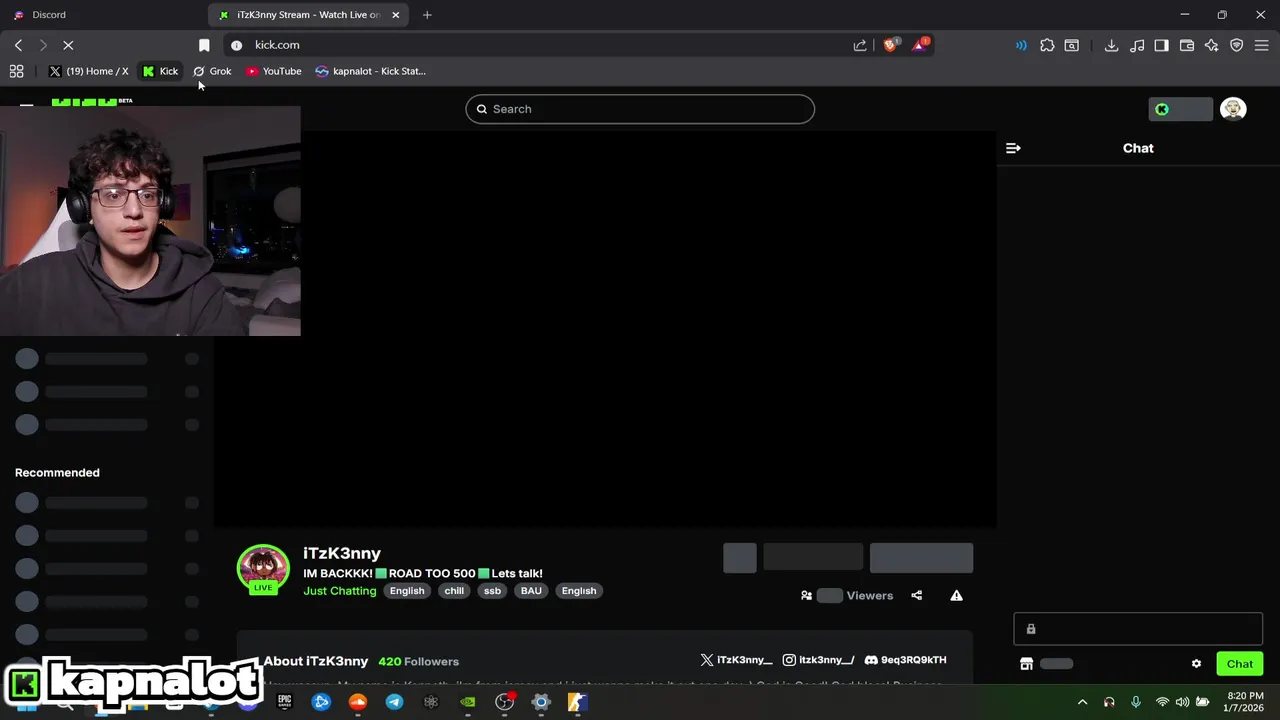Open the browser Extensions puzzle icon
This screenshot has width=1280, height=720.
coord(1047,45)
